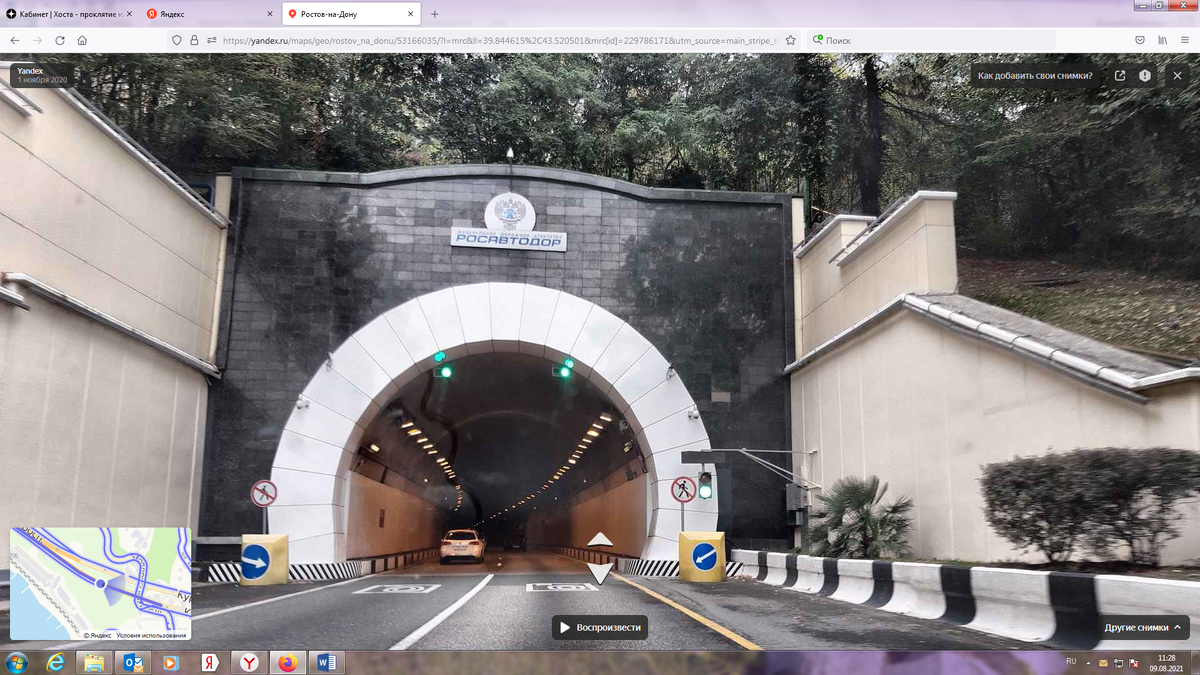Open the media player taskbar icon
1200x675 pixels.
pos(170,663)
